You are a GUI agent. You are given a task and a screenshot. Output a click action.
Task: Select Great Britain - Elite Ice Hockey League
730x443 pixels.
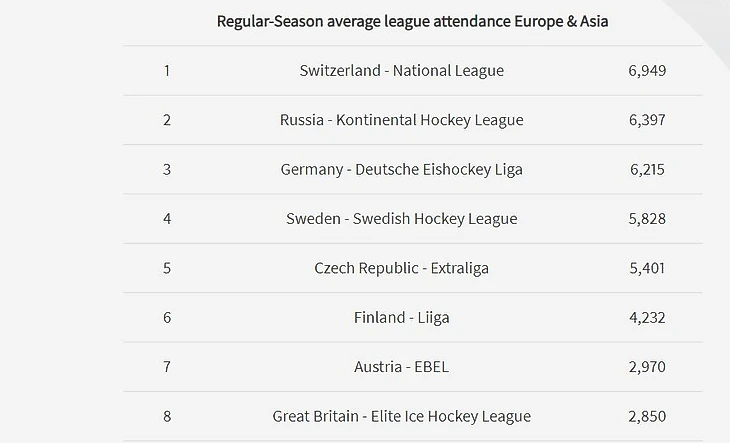[x=401, y=416]
